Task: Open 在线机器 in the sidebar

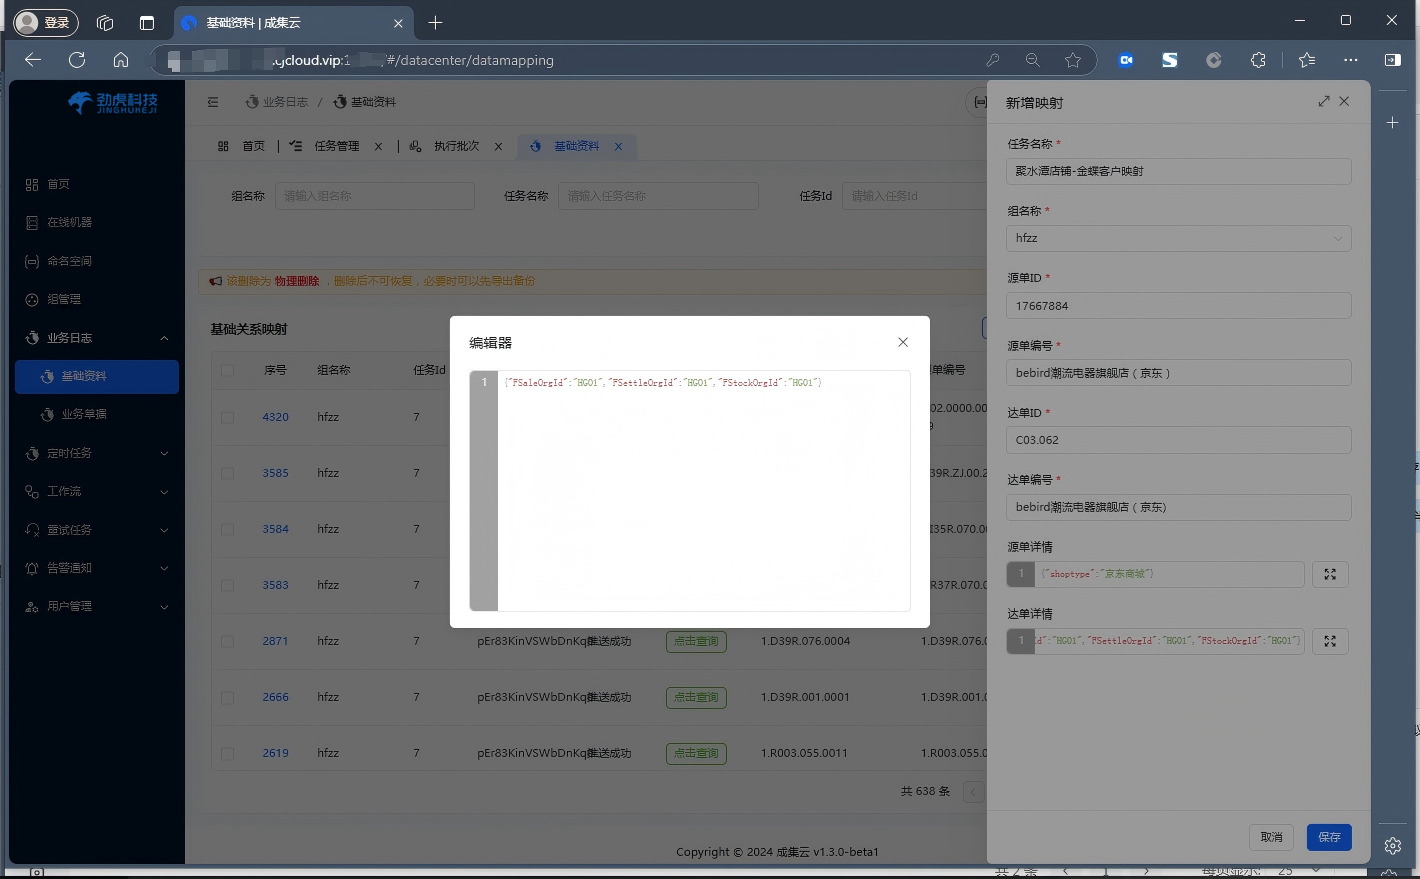Action: 69,222
